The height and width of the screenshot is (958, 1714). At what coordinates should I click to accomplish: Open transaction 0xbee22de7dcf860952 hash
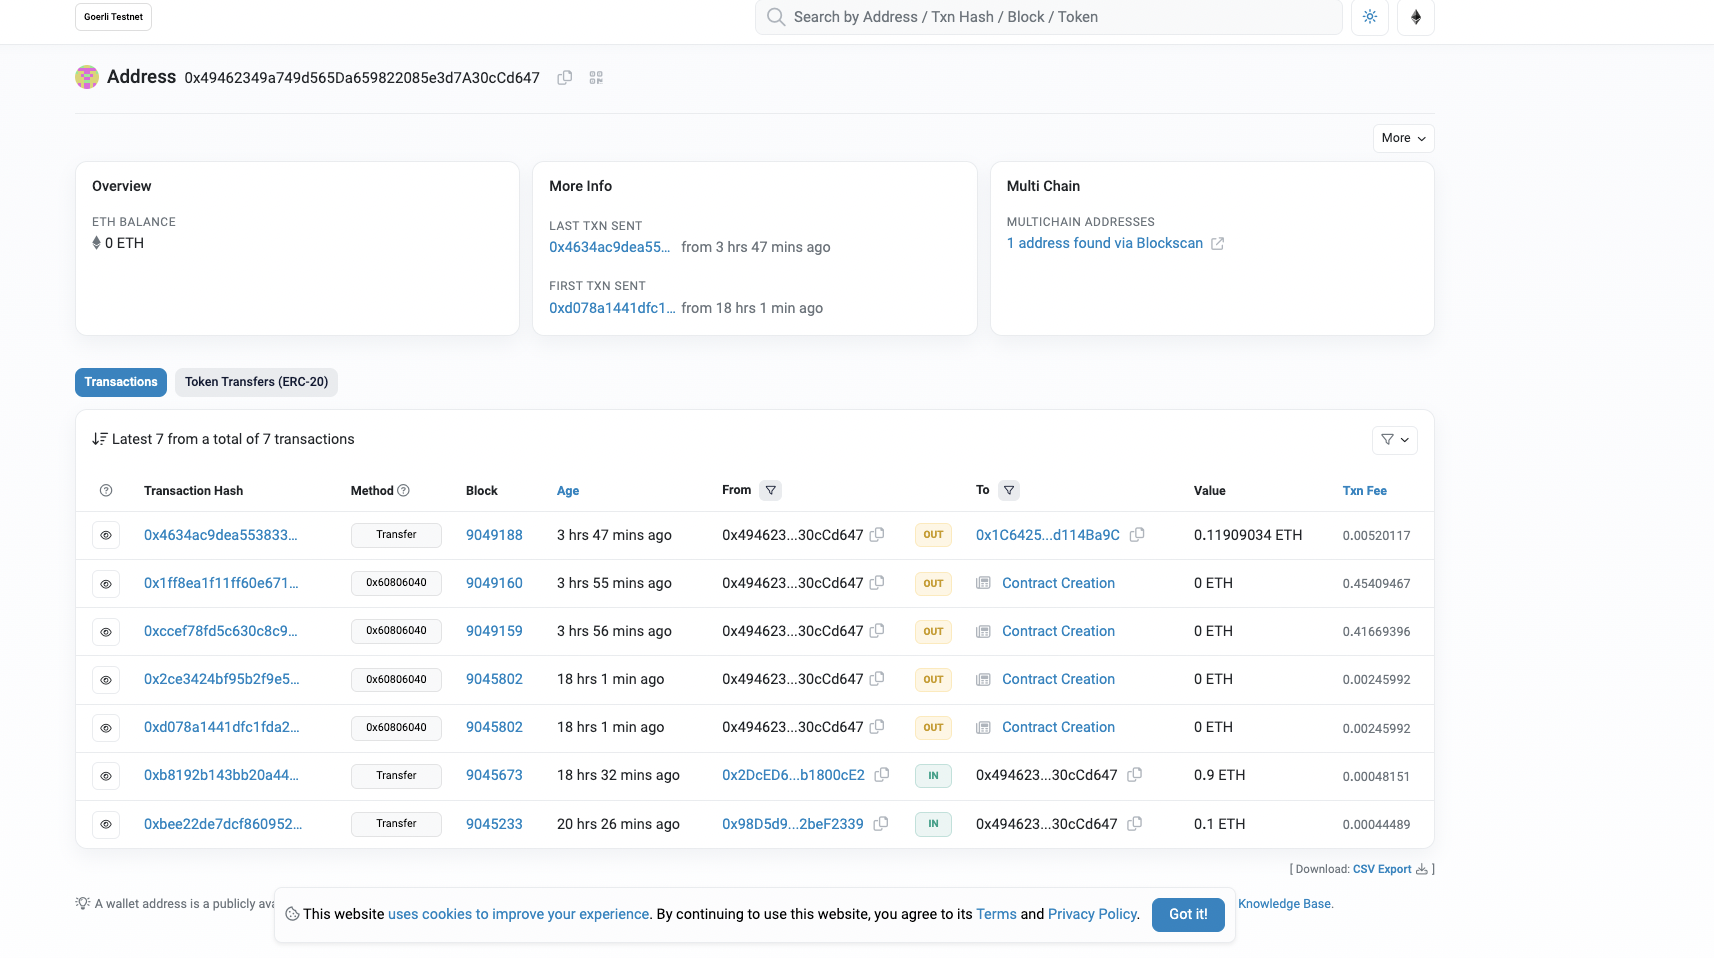(223, 824)
